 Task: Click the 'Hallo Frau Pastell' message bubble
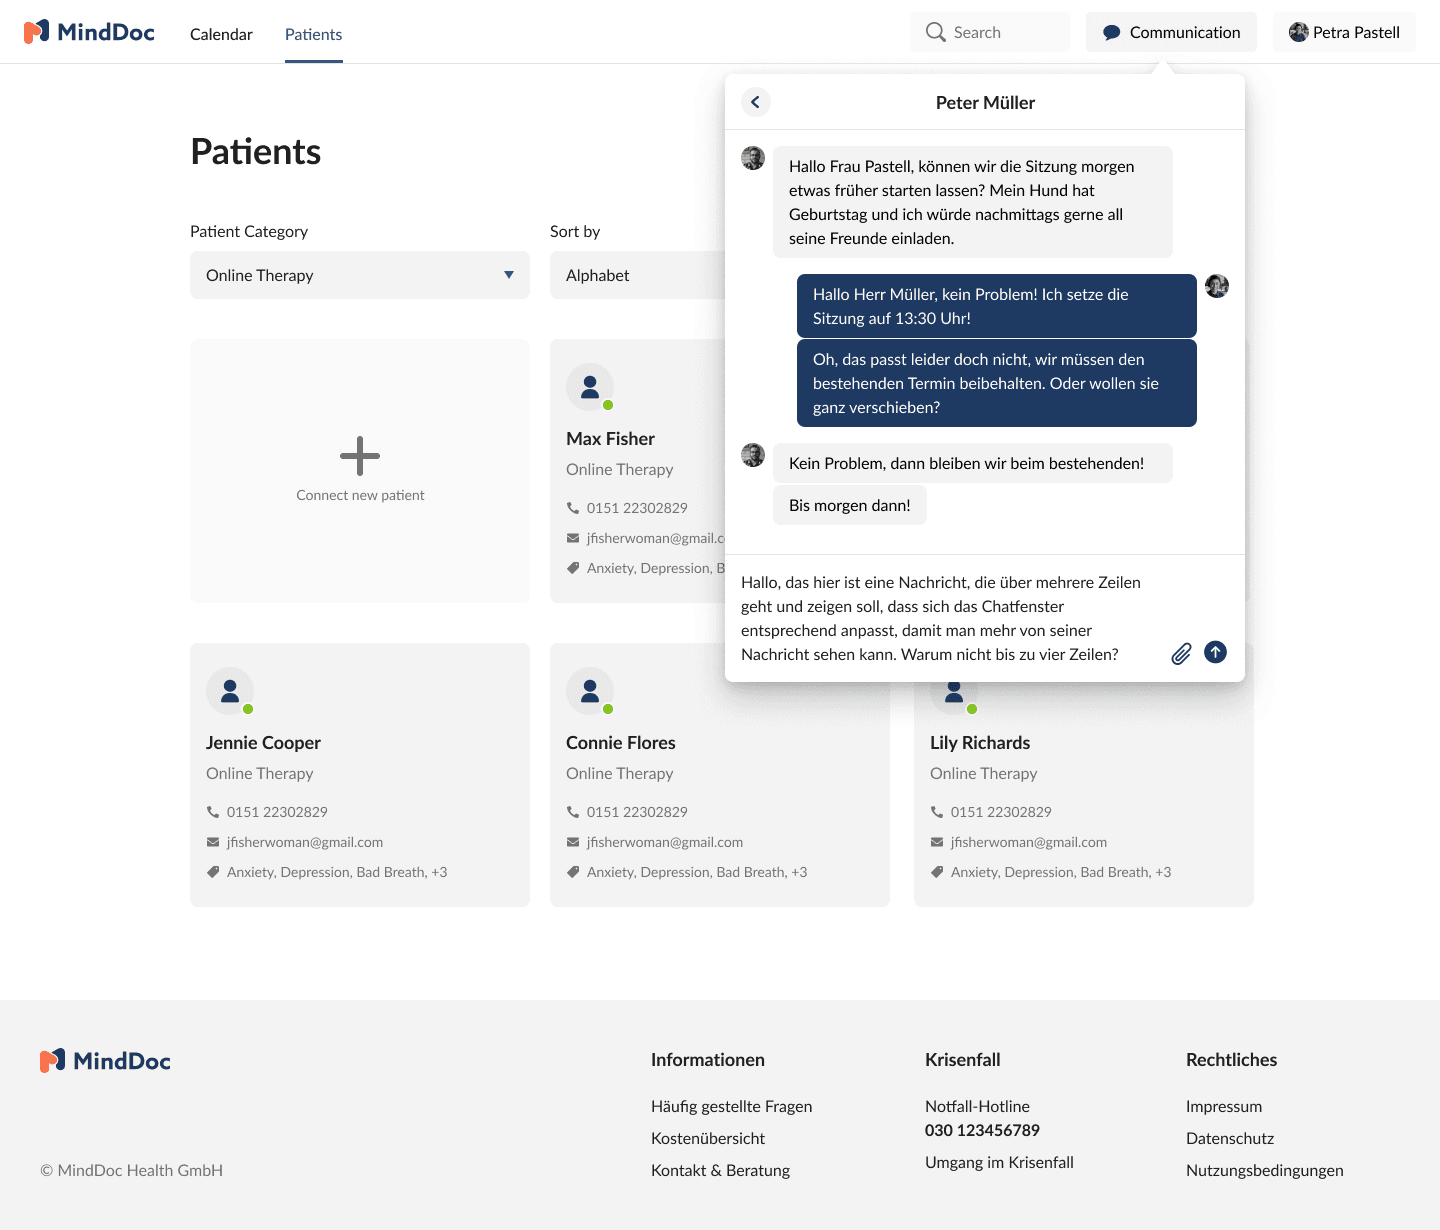pyautogui.click(x=973, y=202)
